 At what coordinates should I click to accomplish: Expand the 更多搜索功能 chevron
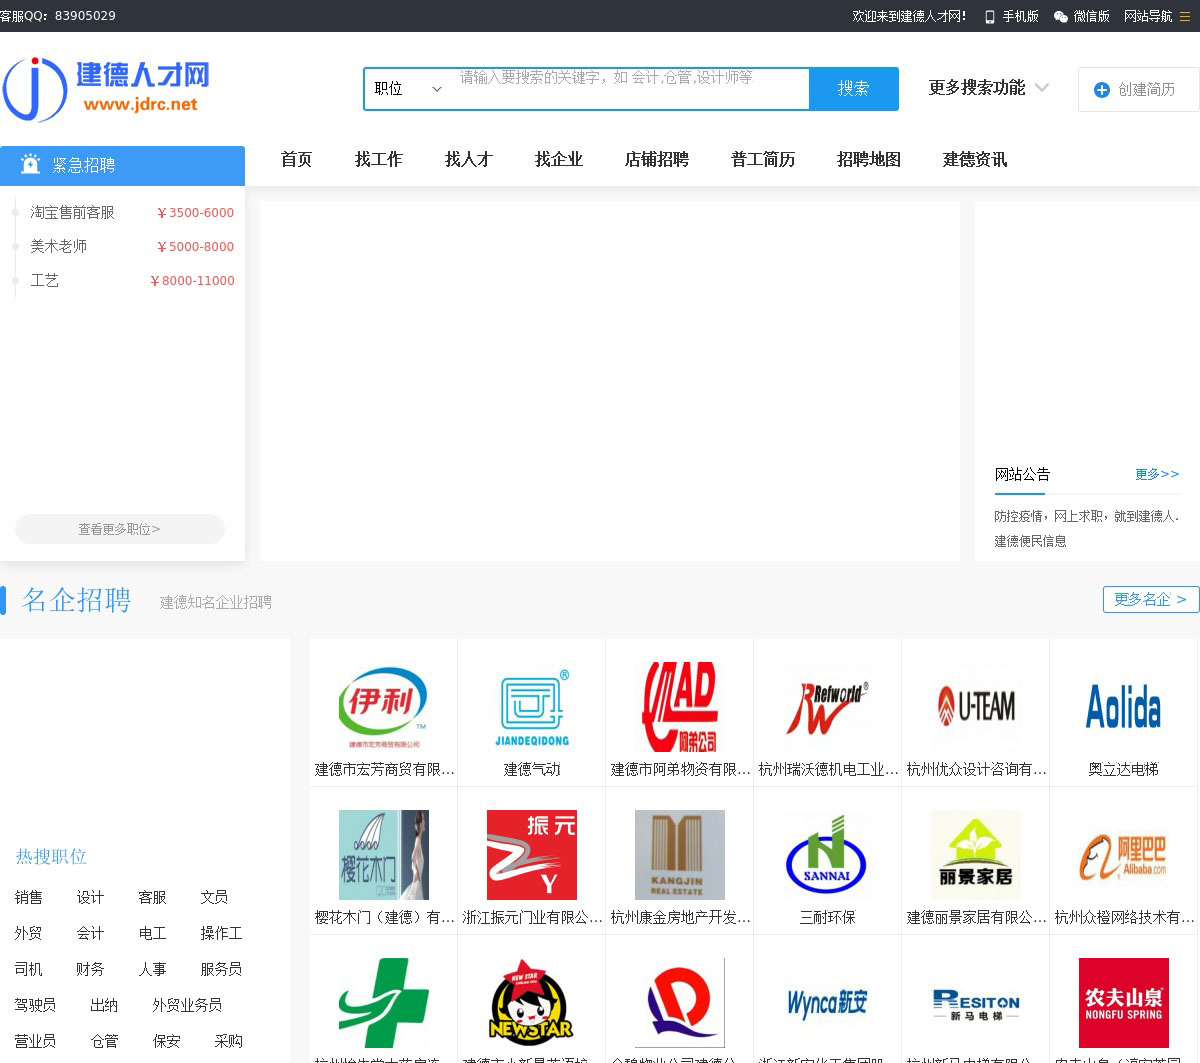click(1042, 88)
